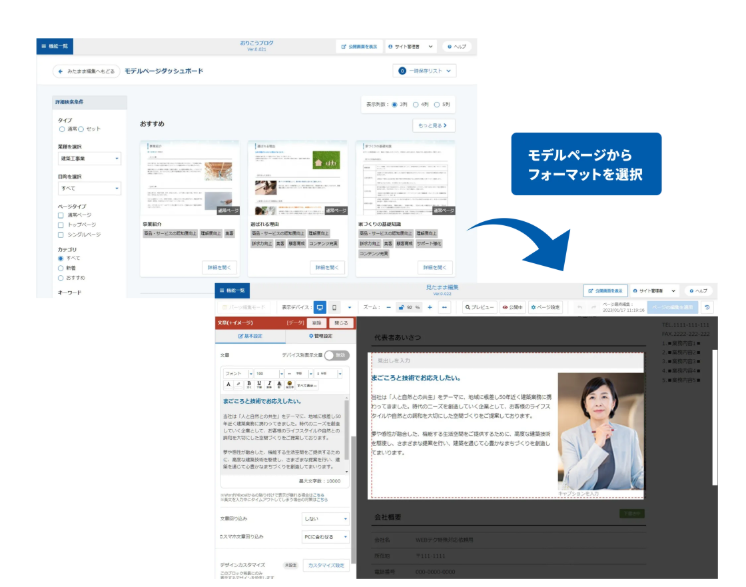Open the Help icon in top dashboard header
This screenshot has width=746, height=587.
pyautogui.click(x=455, y=46)
